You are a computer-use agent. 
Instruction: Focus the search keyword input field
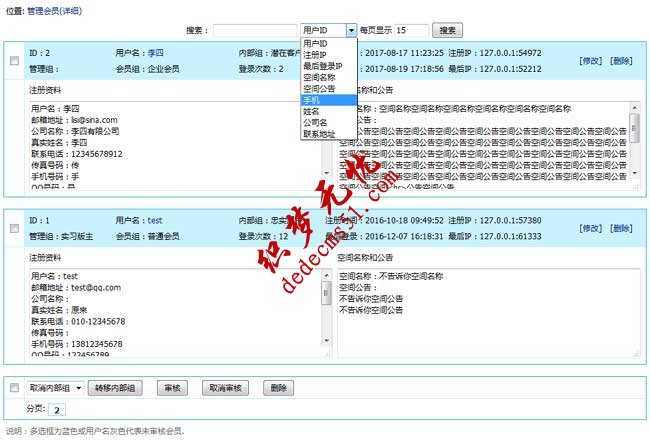(x=255, y=30)
